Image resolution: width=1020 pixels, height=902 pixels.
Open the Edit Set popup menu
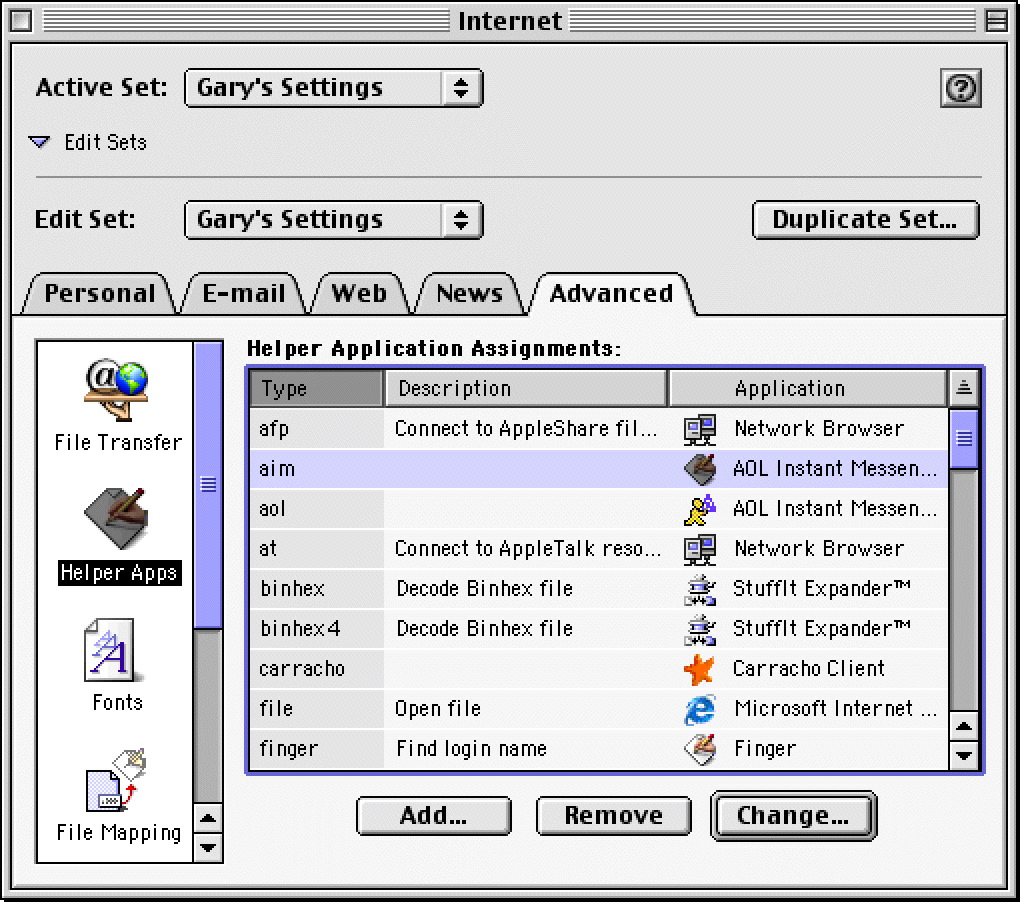[334, 220]
